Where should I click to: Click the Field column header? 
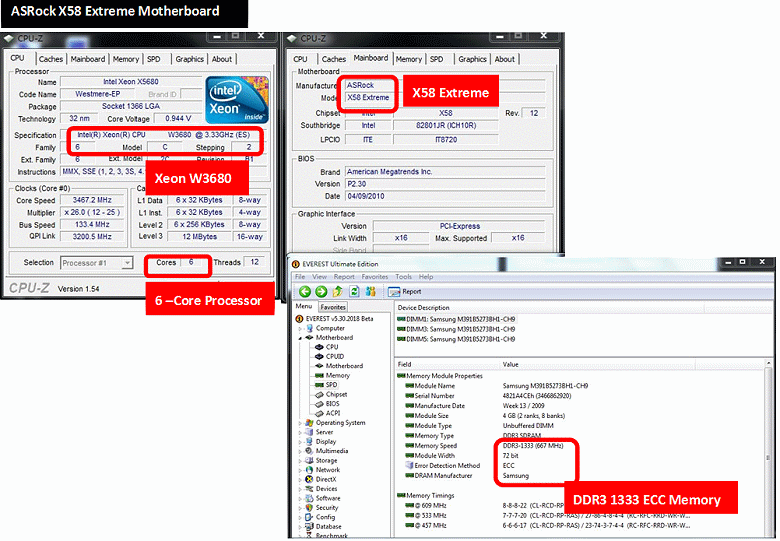pos(447,364)
